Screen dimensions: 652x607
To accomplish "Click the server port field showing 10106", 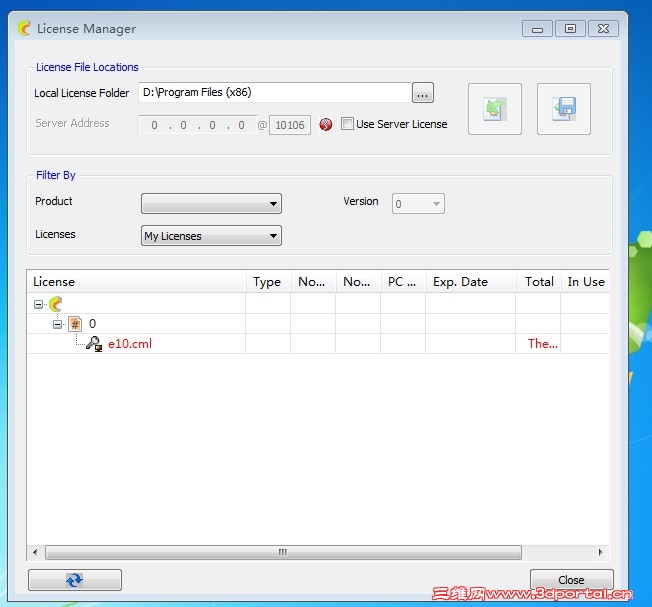I will (290, 125).
